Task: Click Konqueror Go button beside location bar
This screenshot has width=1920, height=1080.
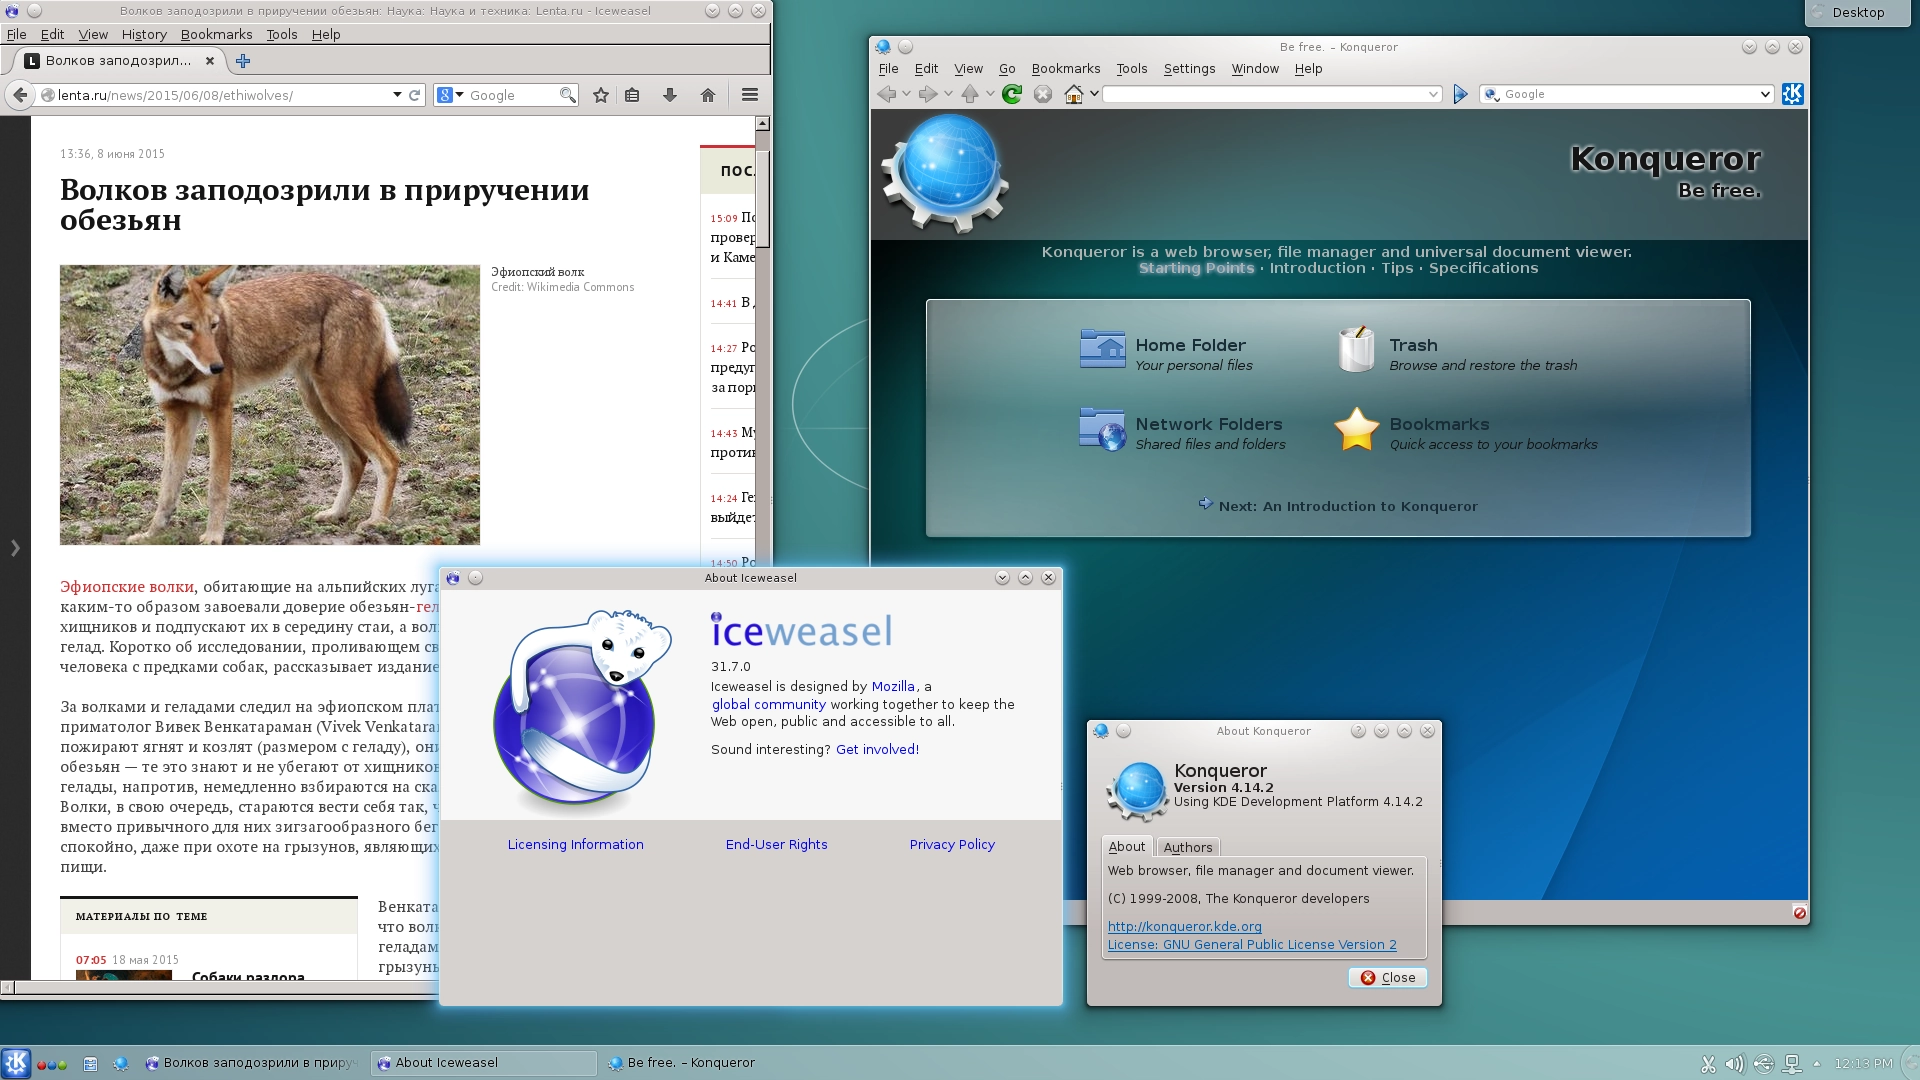Action: 1461,94
